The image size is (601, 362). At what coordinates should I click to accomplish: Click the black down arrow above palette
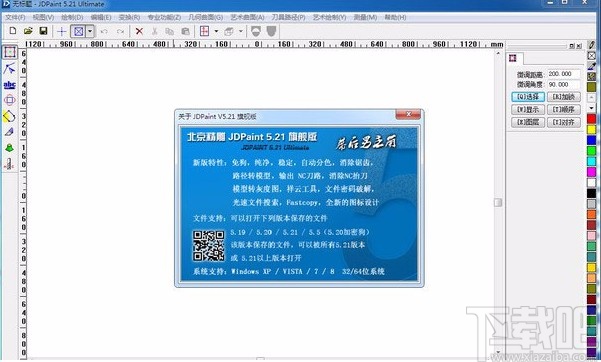tap(592, 109)
